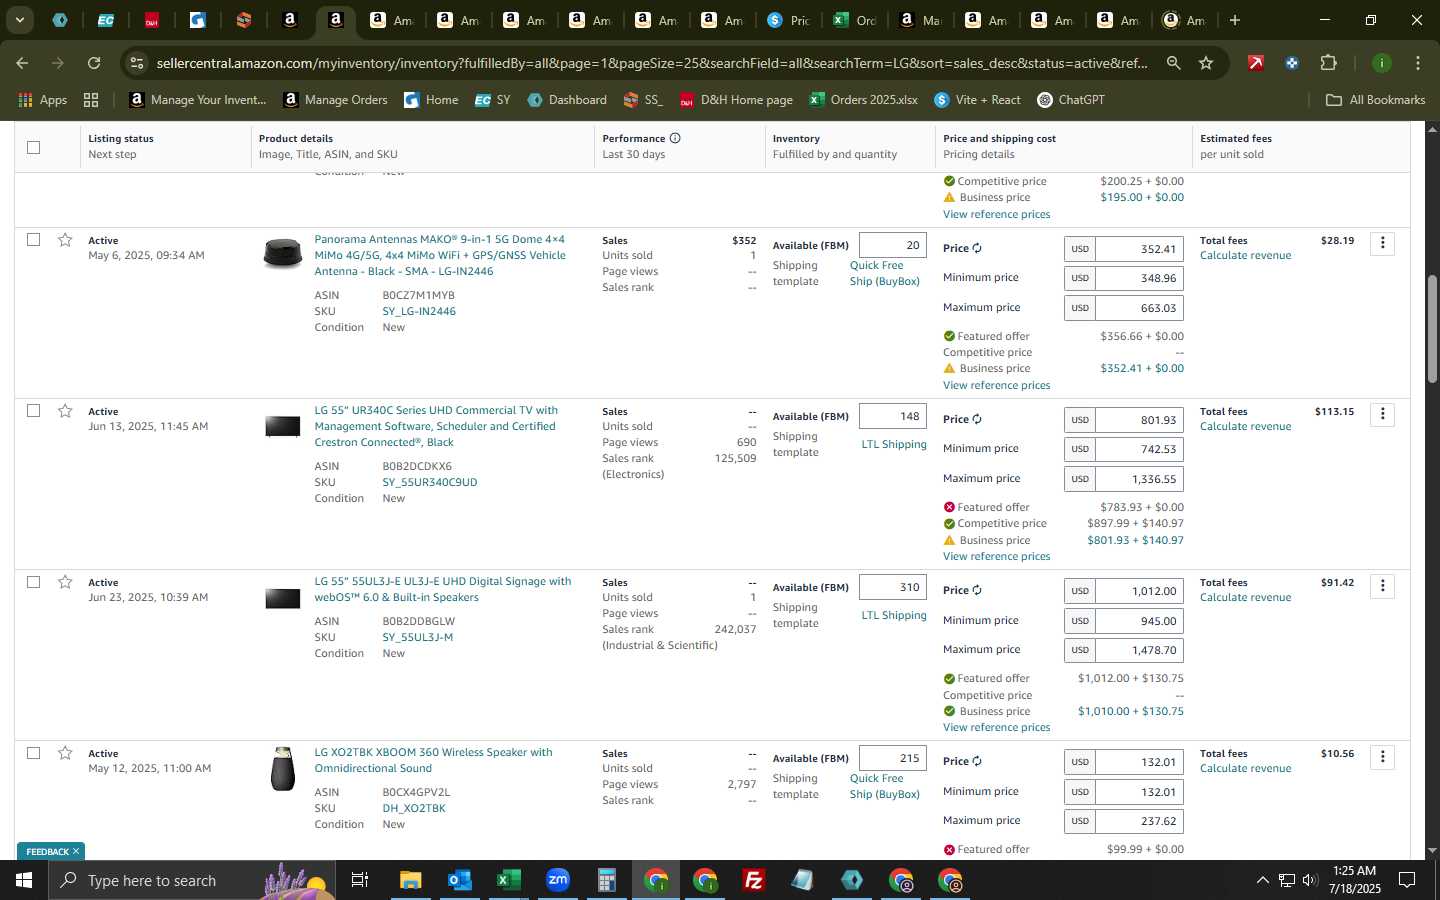Select LG XO2TBK XBOOM listing checkbox

[33, 753]
